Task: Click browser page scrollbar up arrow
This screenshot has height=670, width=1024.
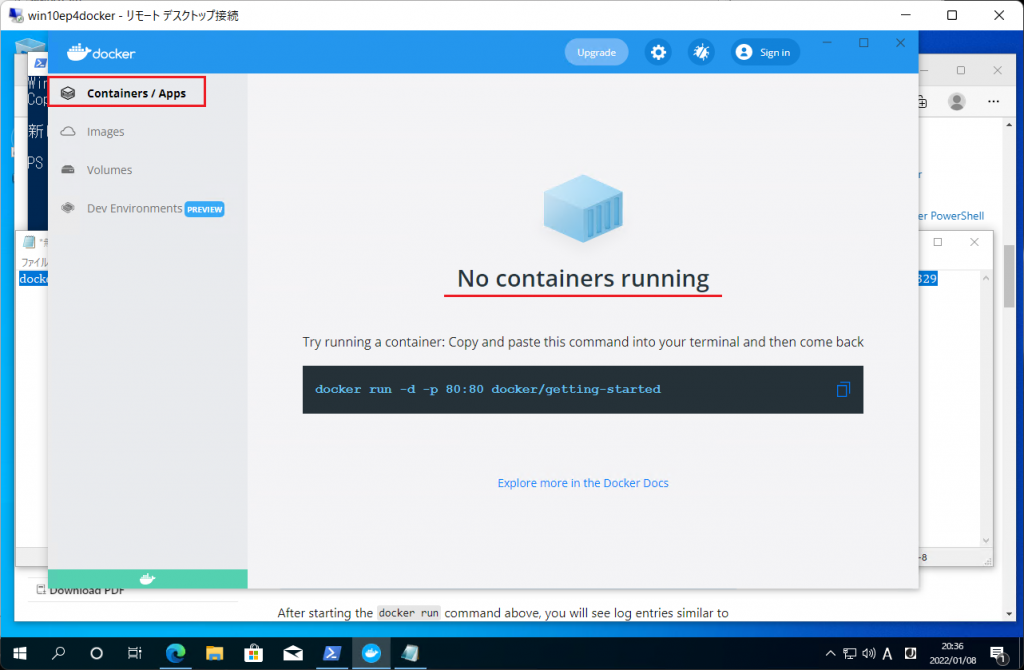Action: pos(1009,124)
